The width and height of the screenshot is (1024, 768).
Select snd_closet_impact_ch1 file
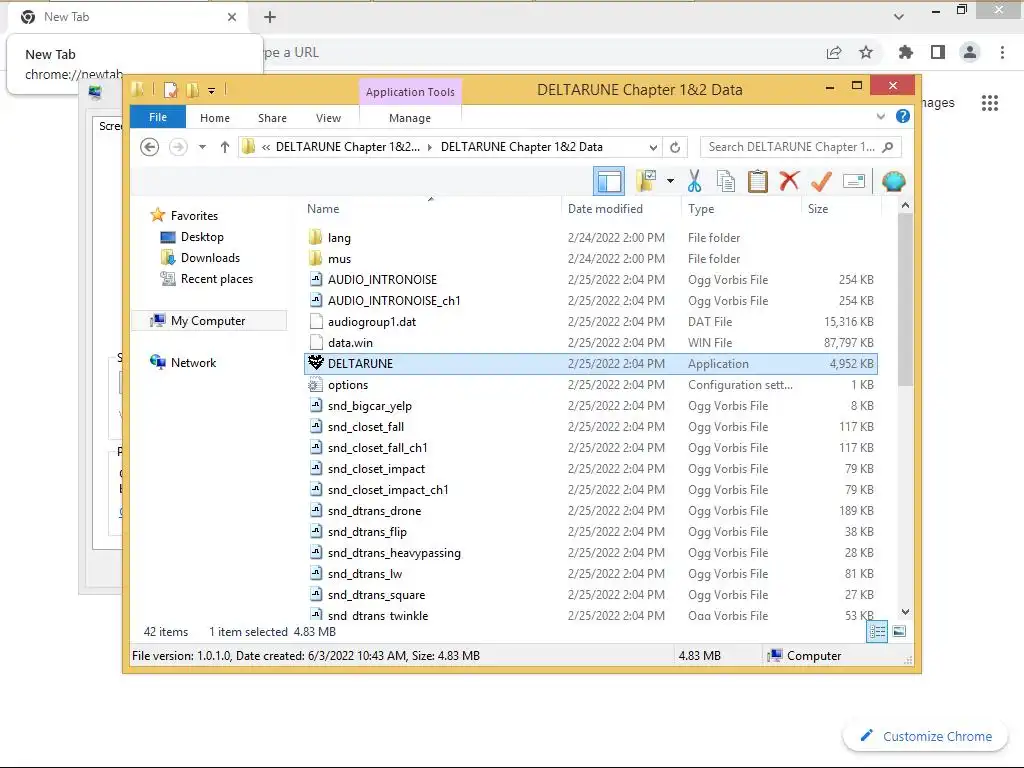click(590, 490)
